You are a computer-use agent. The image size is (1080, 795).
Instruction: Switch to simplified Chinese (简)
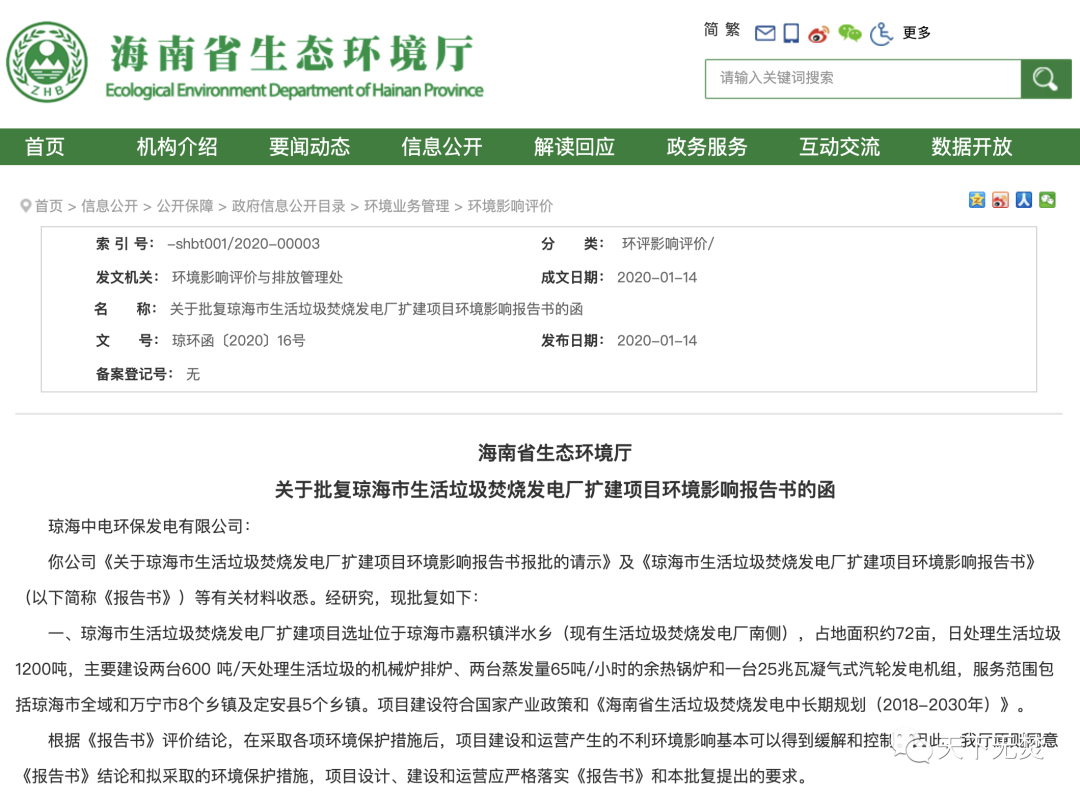point(711,31)
